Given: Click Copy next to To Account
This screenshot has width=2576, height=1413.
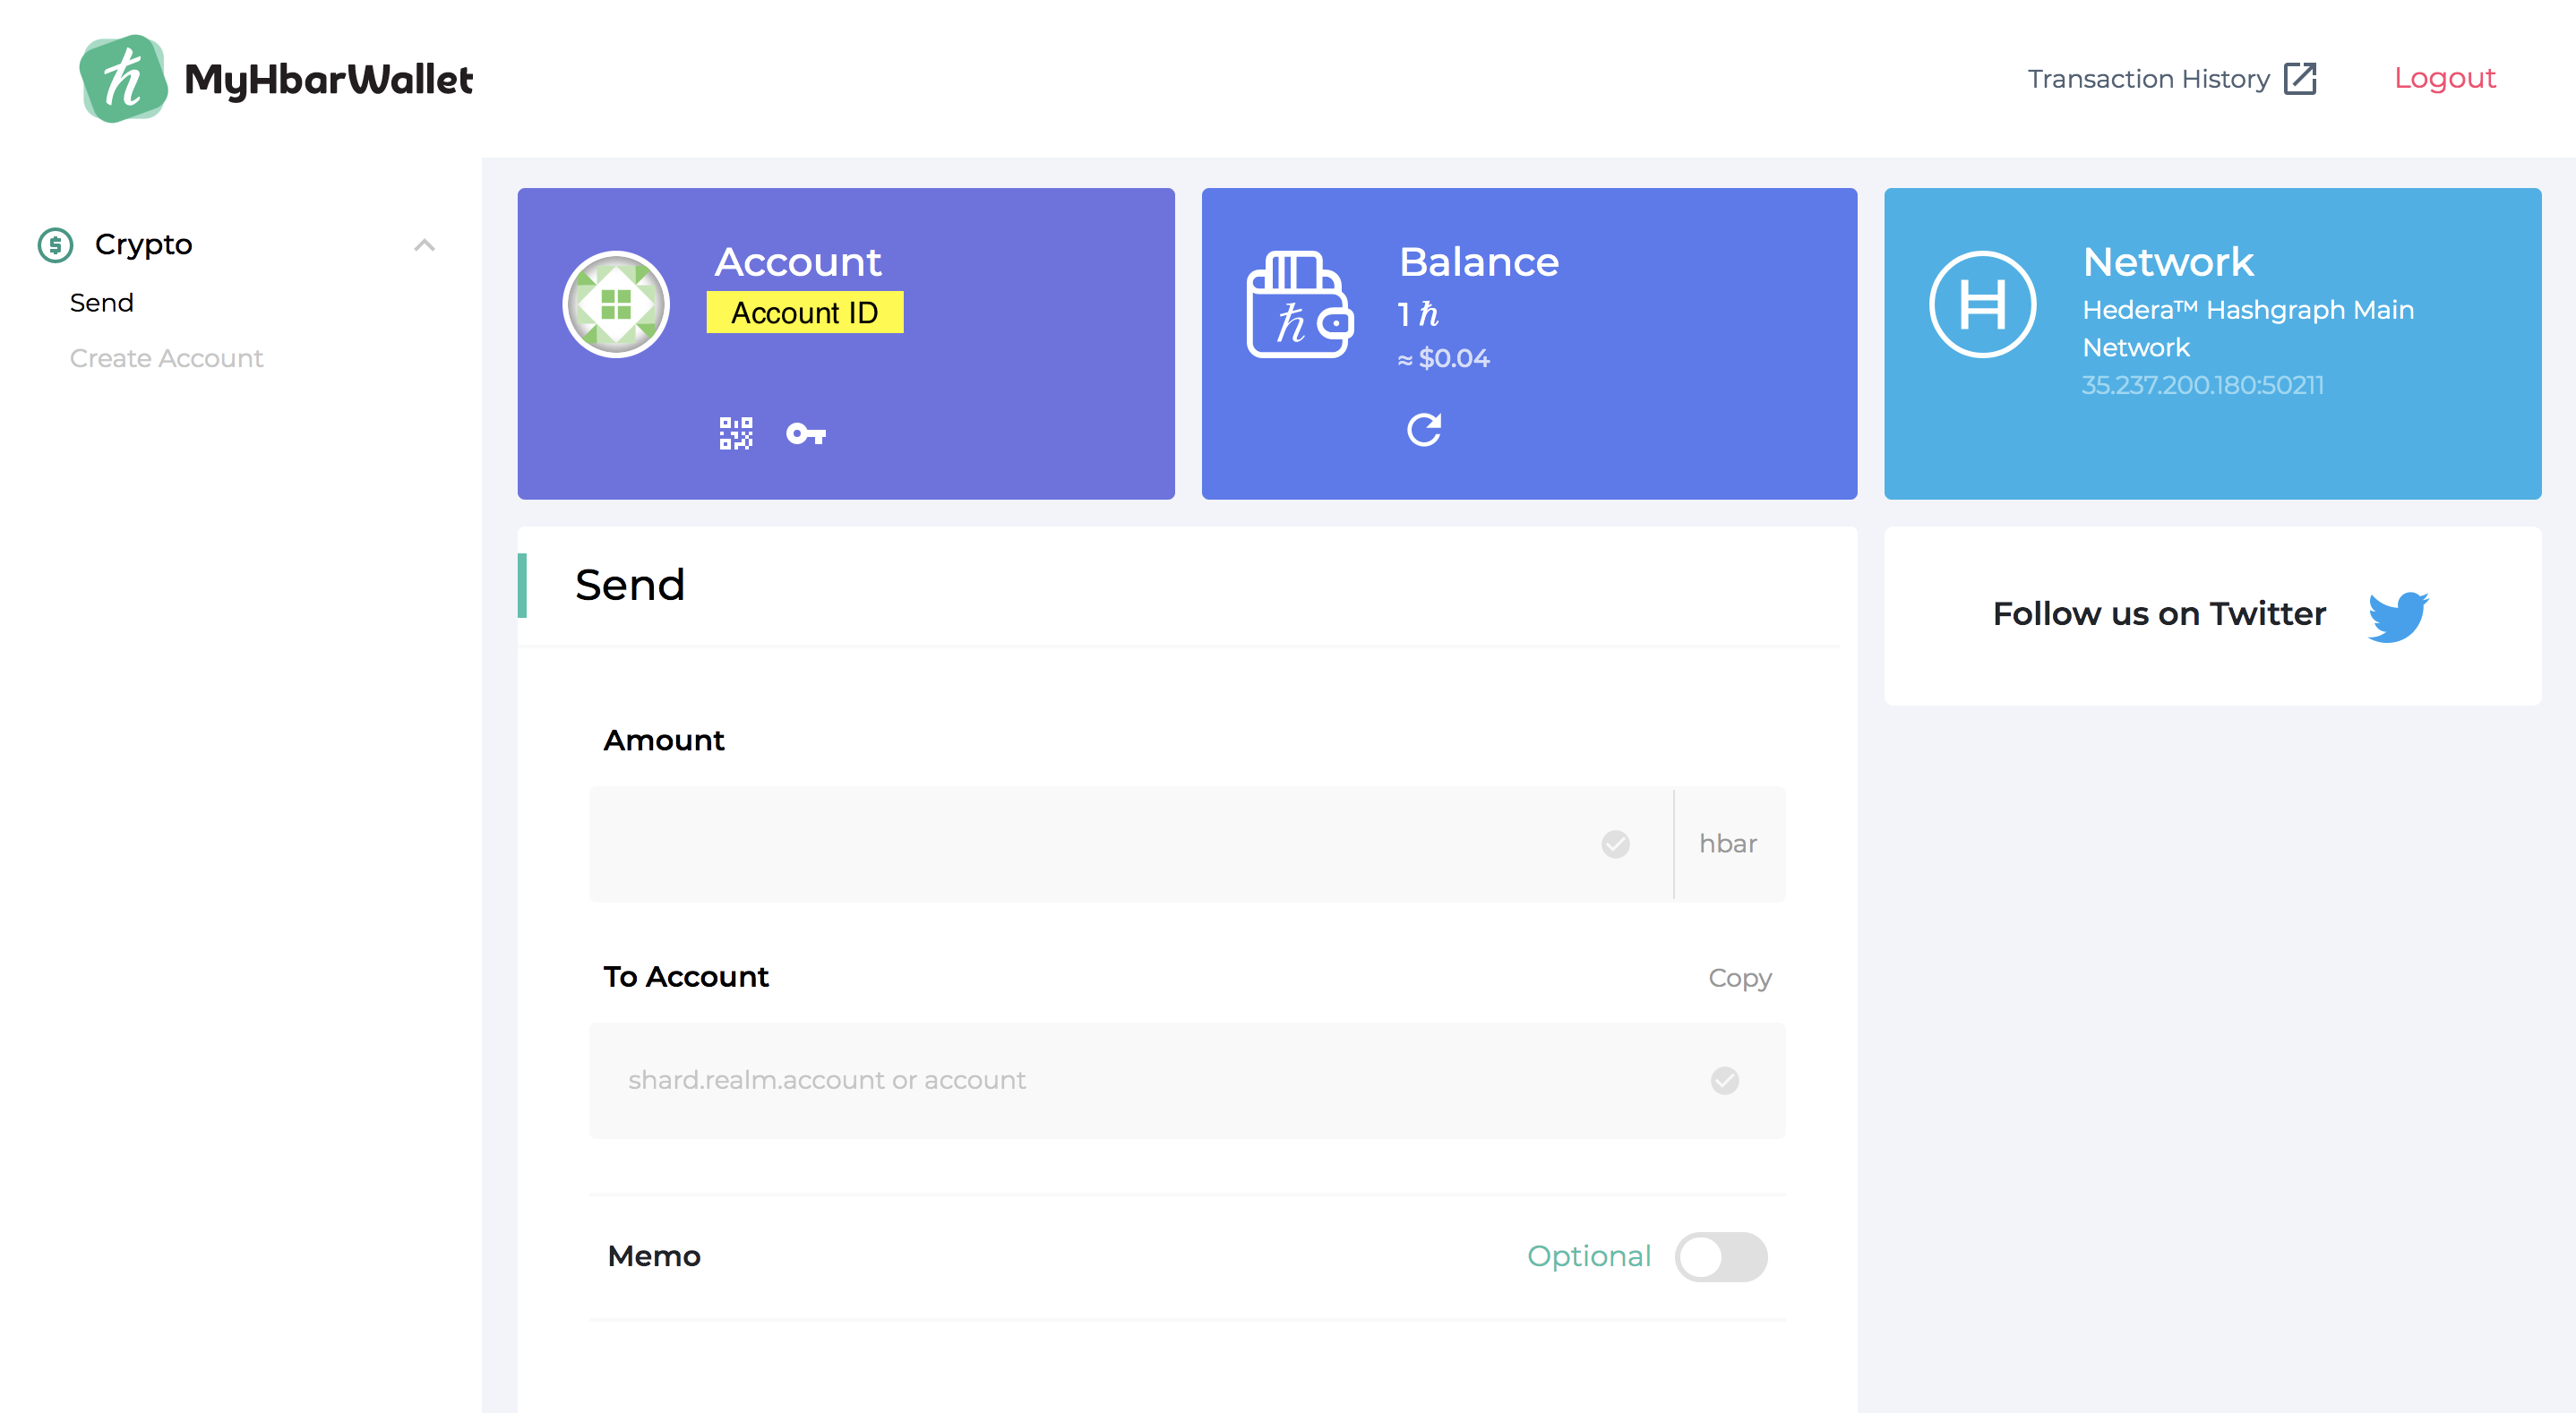Looking at the screenshot, I should coord(1739,977).
